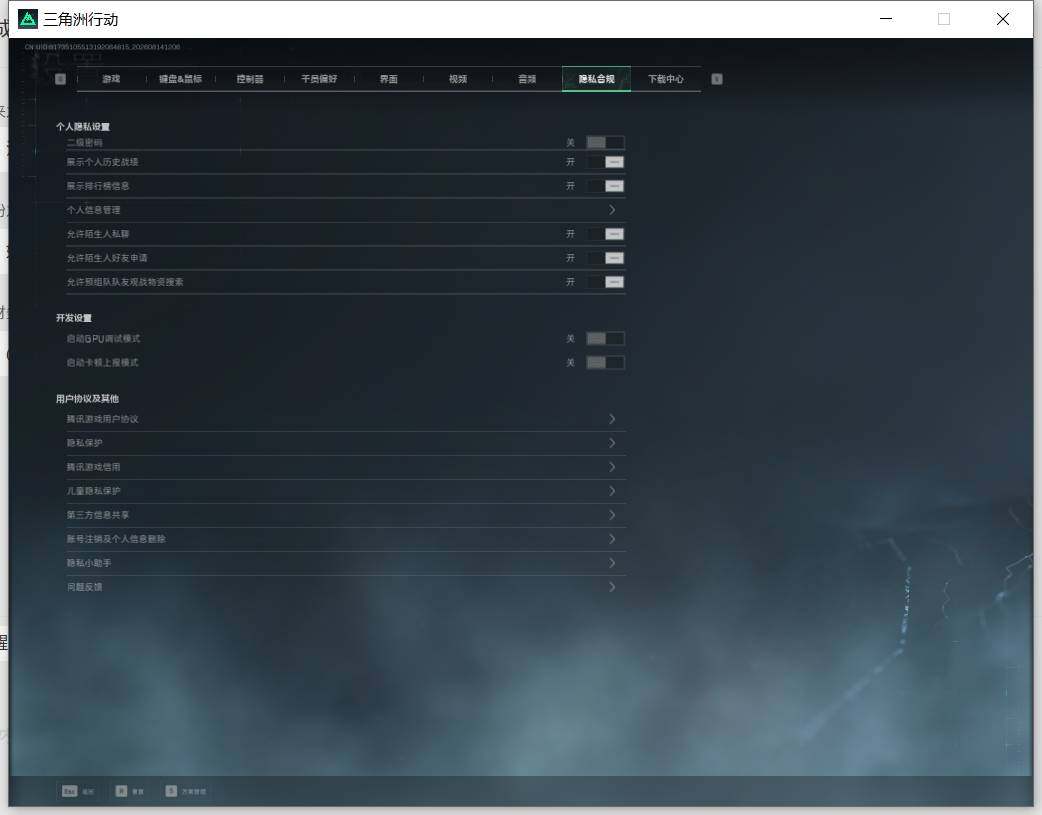Click the 第三方信息共享 label
The height and width of the screenshot is (815, 1042).
click(98, 515)
